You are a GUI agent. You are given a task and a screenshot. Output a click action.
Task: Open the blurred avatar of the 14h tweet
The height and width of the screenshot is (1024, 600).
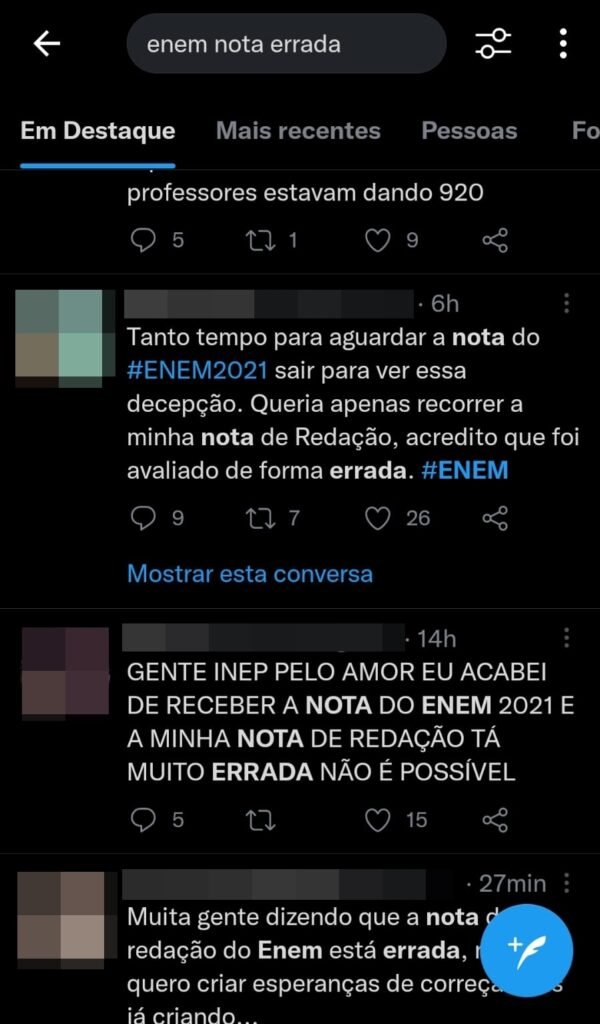65,671
